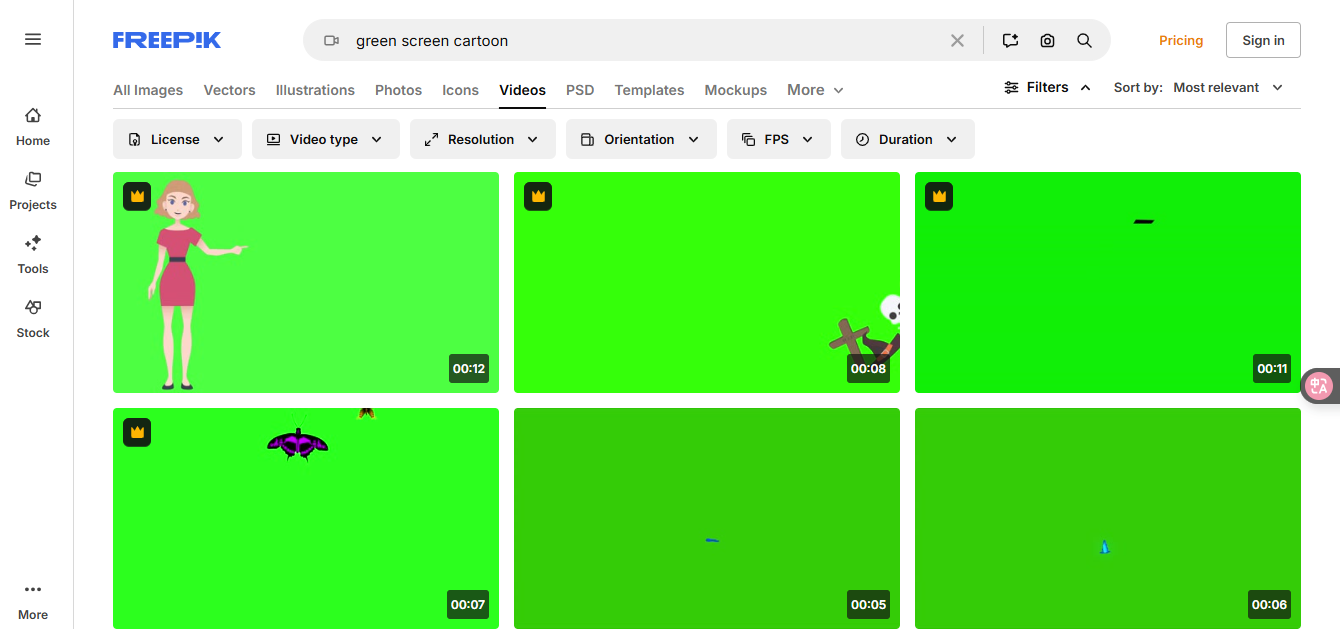Start a search by image via camera icon
Viewport: 1340px width, 629px height.
[1047, 40]
